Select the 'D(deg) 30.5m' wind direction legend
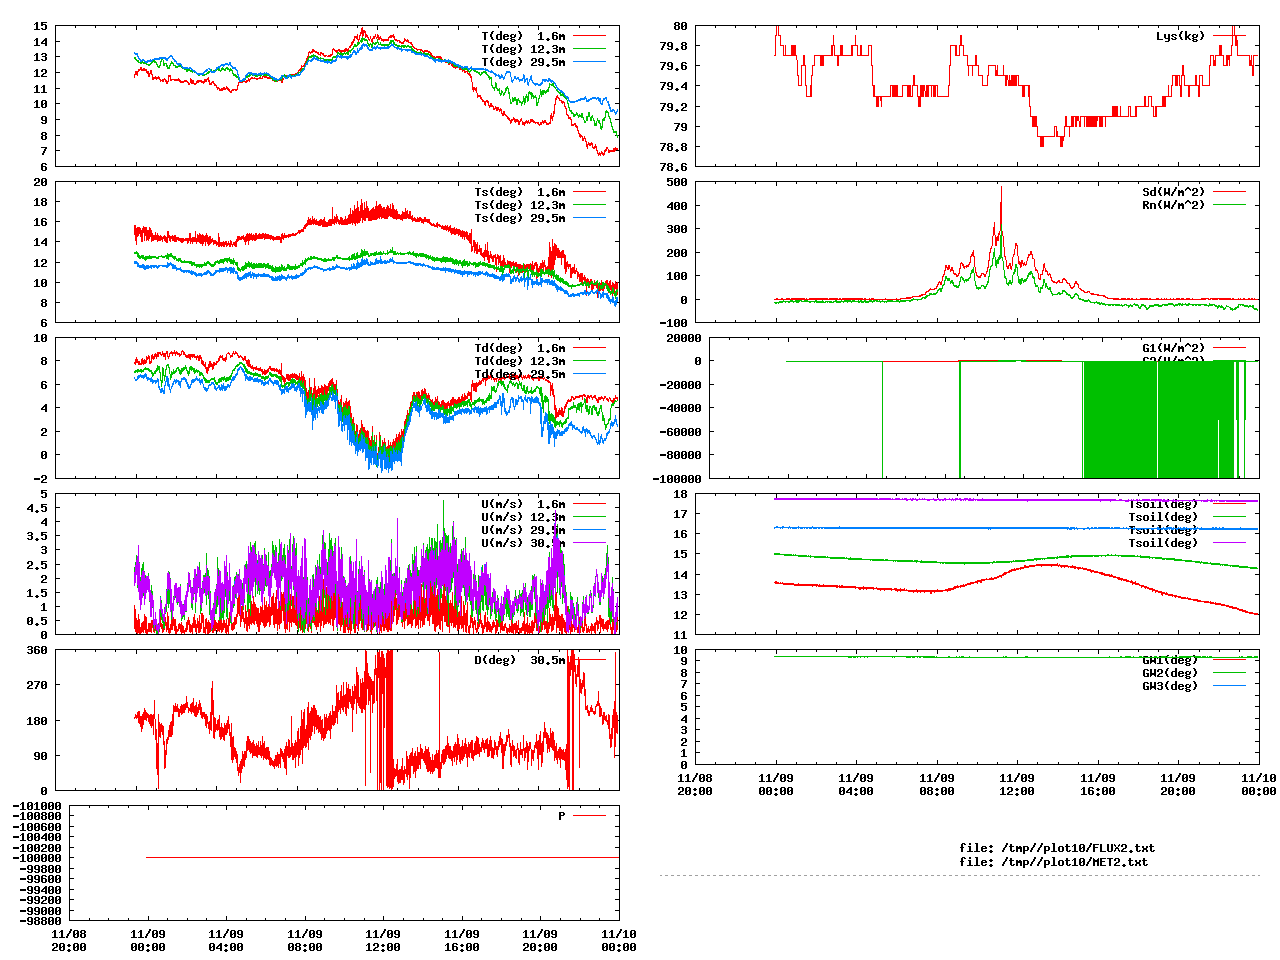 [x=519, y=660]
